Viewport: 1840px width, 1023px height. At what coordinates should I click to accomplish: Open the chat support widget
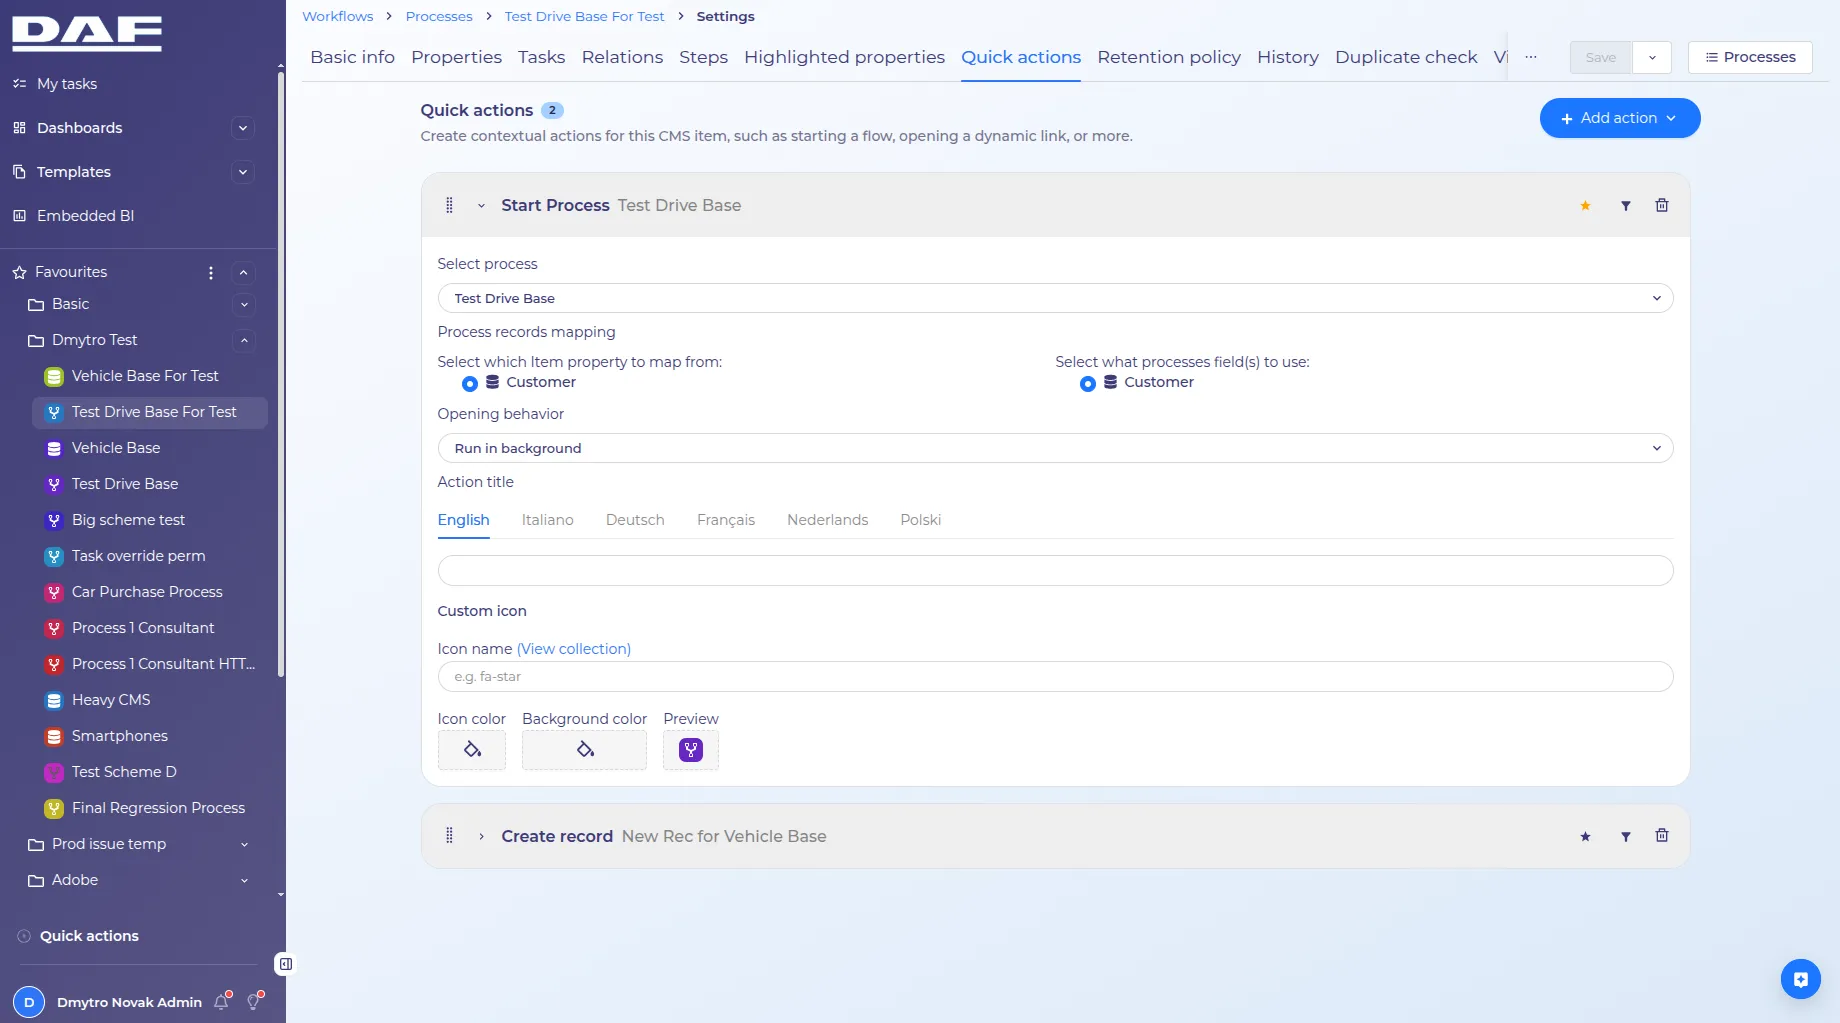click(1800, 979)
